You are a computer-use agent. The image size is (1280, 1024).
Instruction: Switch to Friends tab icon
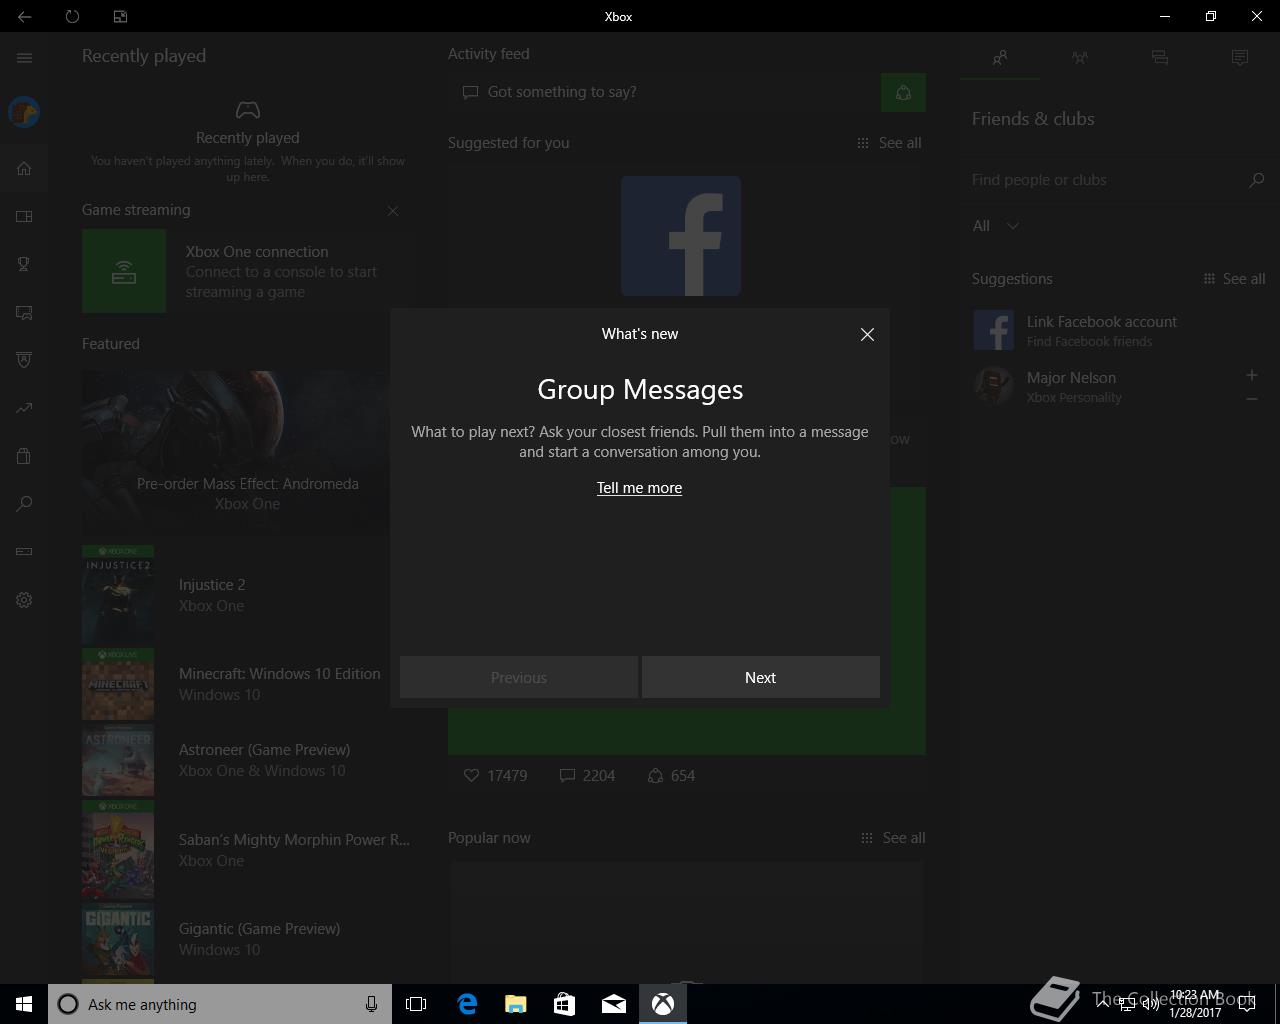1000,58
